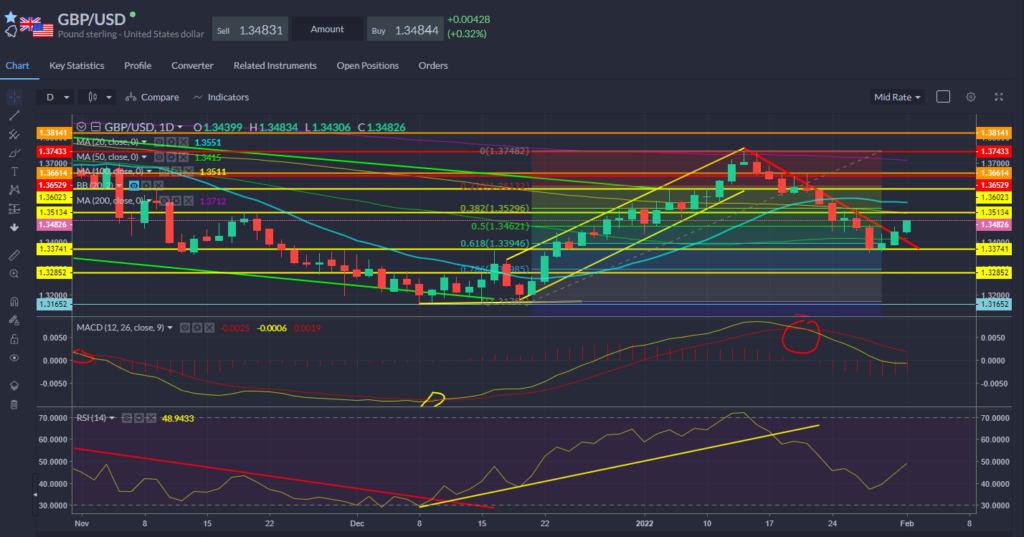Viewport: 1024px width, 537px height.
Task: Switch to the Key Statistics tab
Action: (x=77, y=66)
